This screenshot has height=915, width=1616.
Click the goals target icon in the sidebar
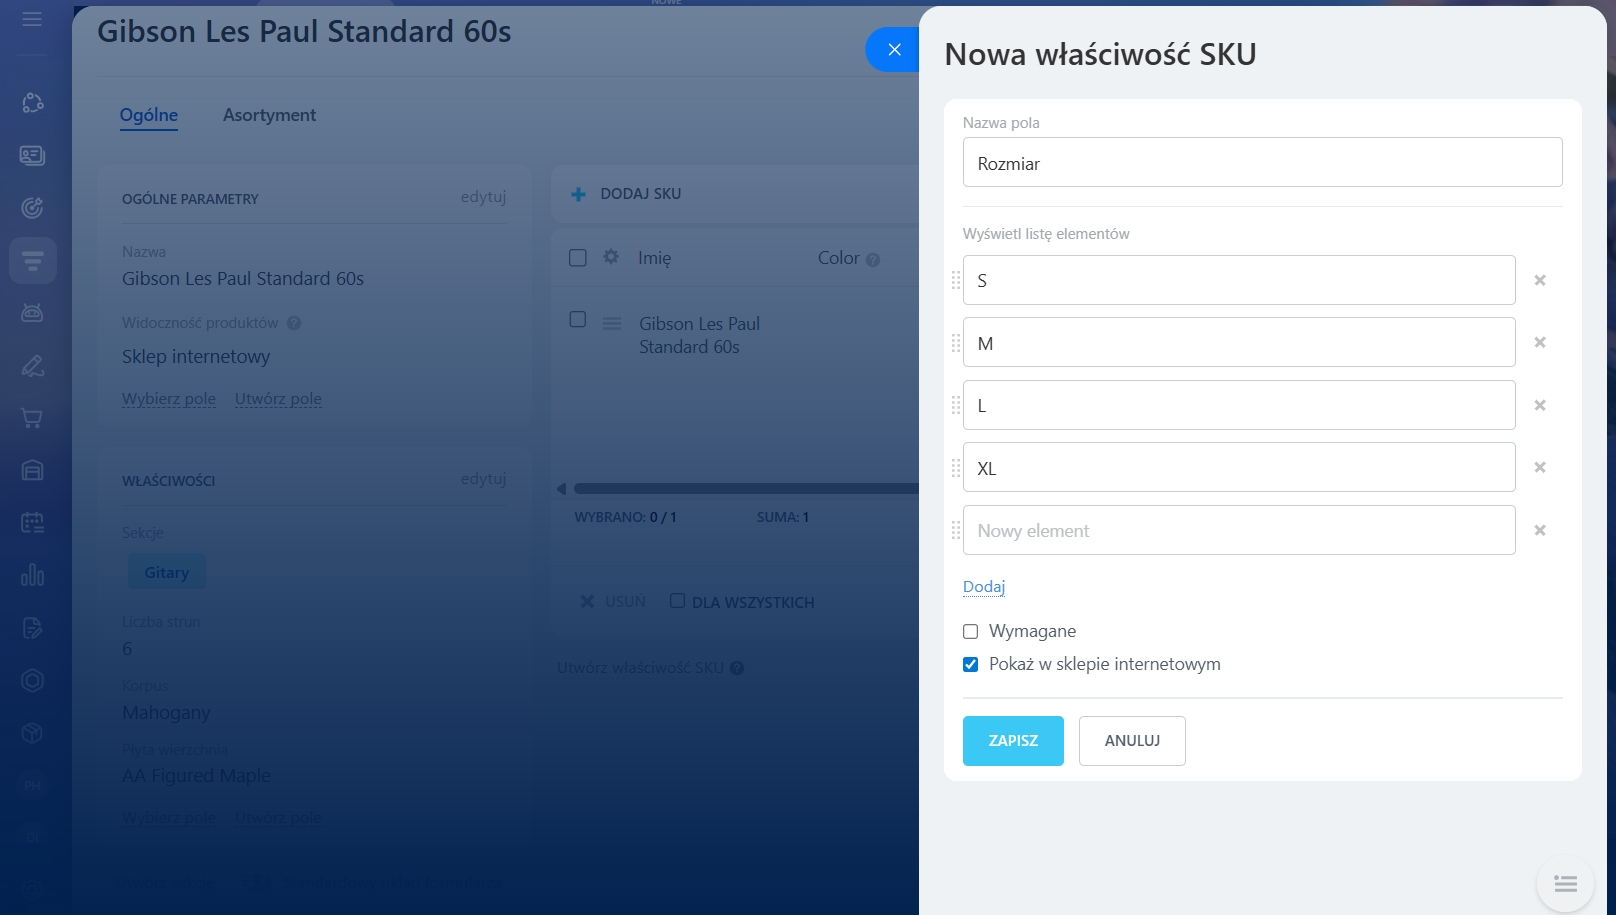tap(32, 208)
